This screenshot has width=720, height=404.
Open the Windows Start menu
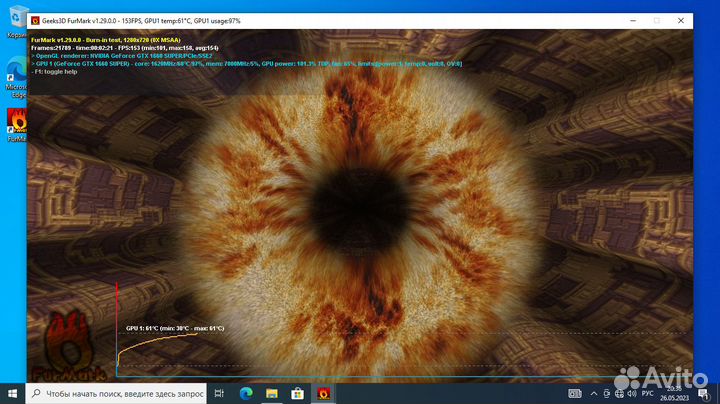[x=12, y=393]
